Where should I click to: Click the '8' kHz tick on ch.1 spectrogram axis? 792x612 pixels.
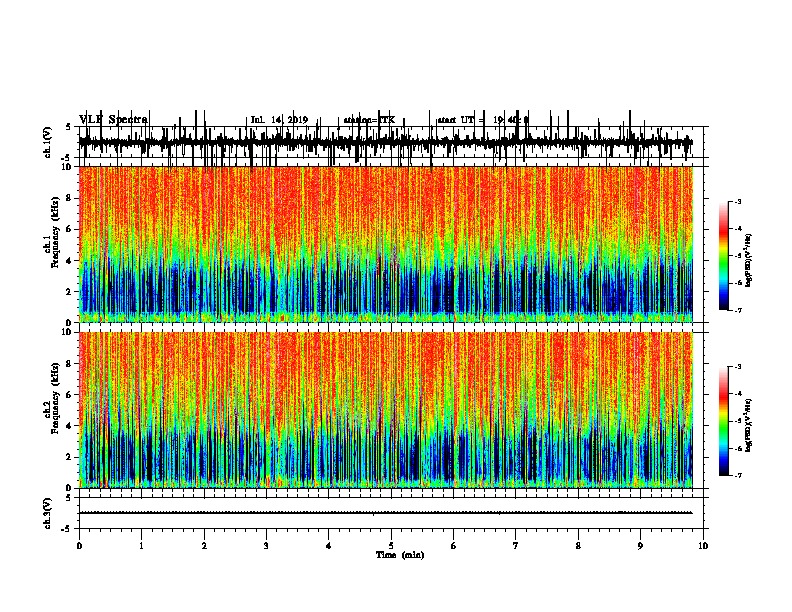point(70,198)
